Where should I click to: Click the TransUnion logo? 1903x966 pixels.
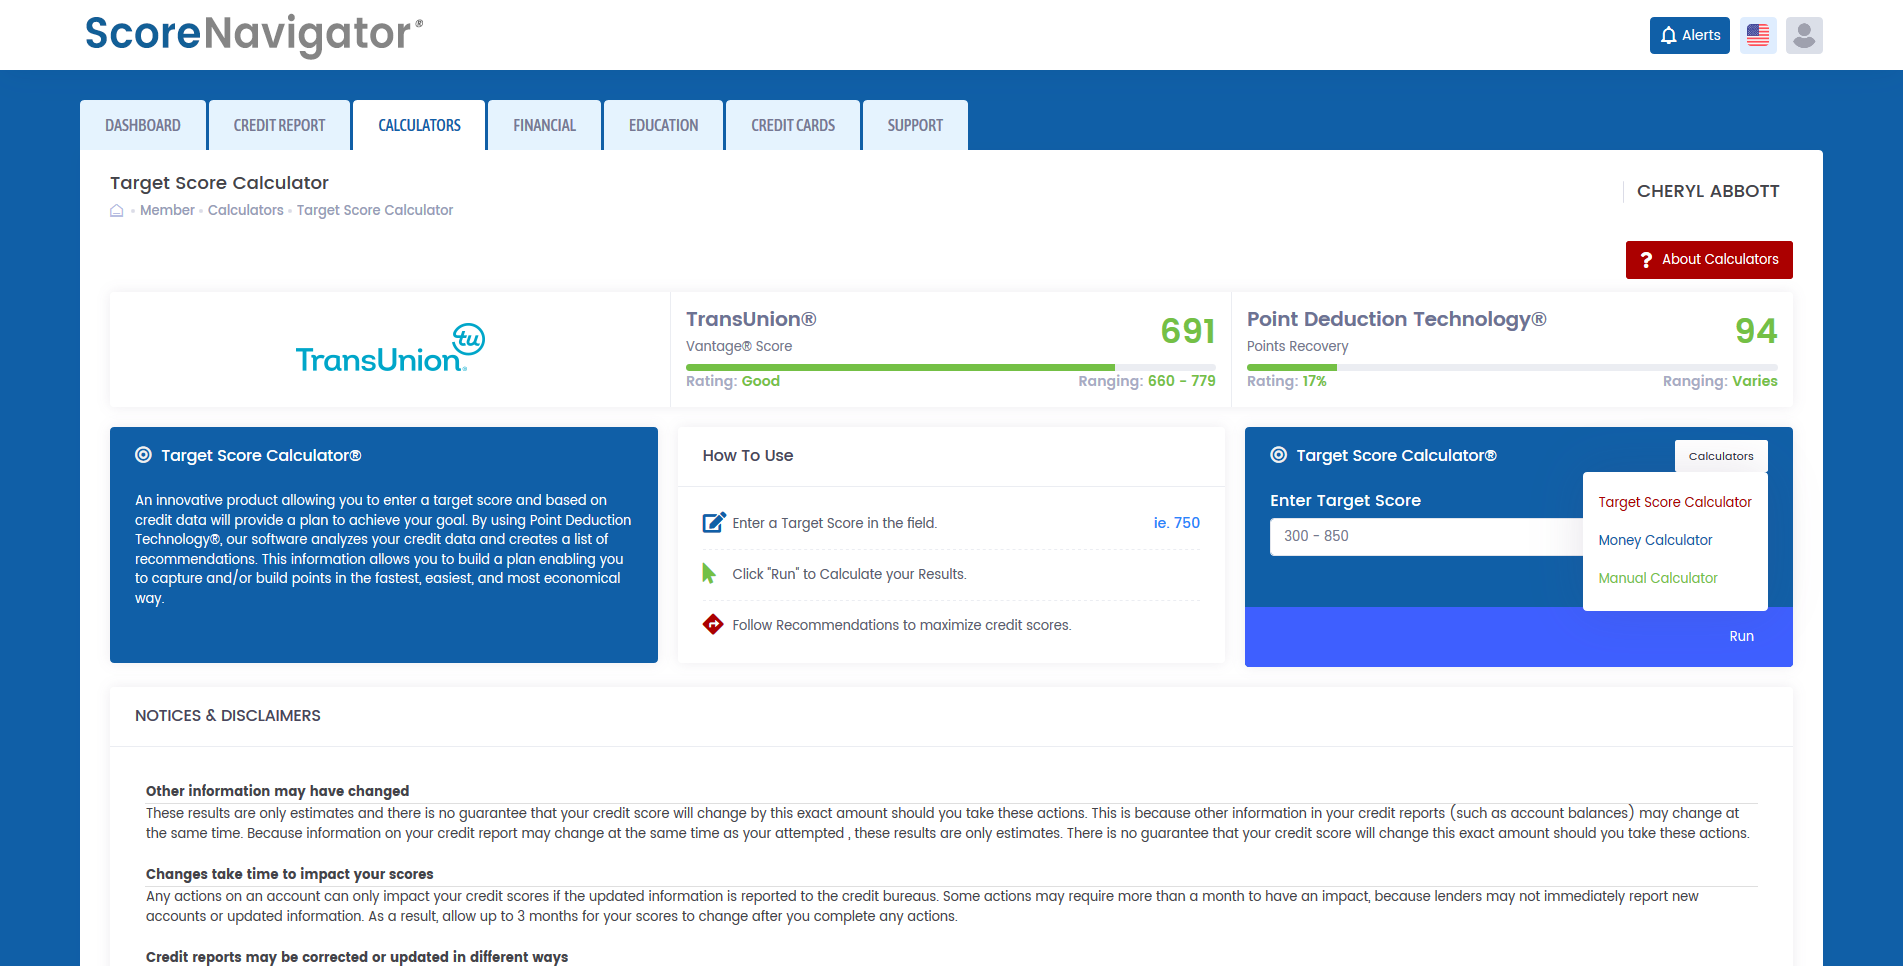click(x=390, y=348)
